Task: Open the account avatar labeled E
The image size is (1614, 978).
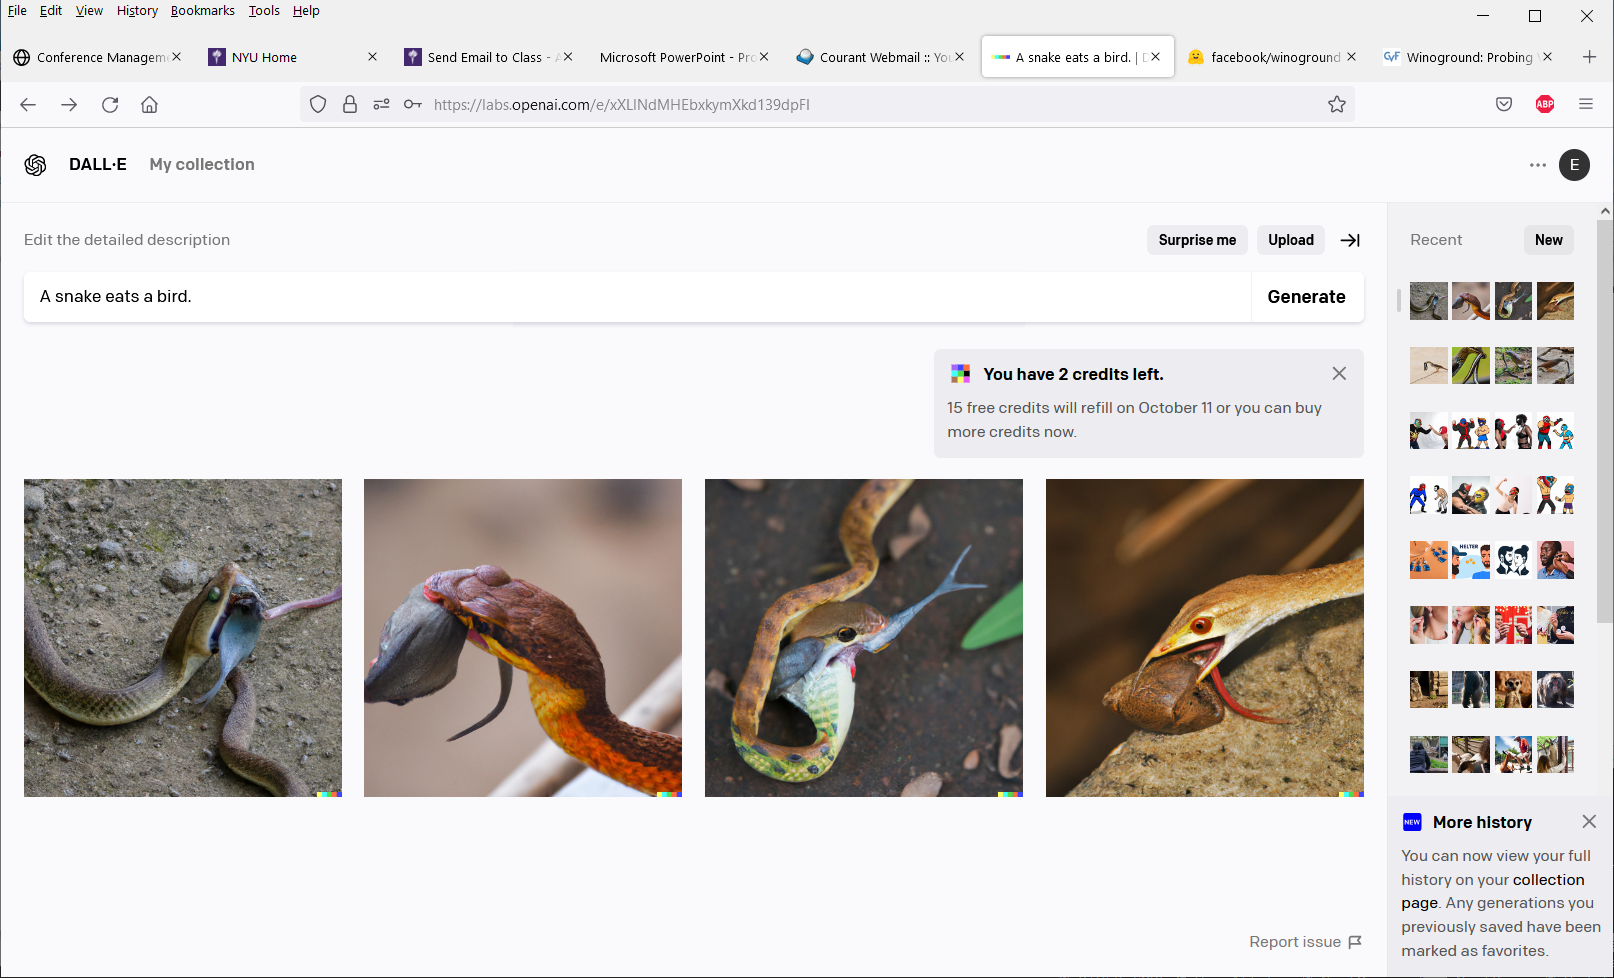Action: coord(1574,165)
